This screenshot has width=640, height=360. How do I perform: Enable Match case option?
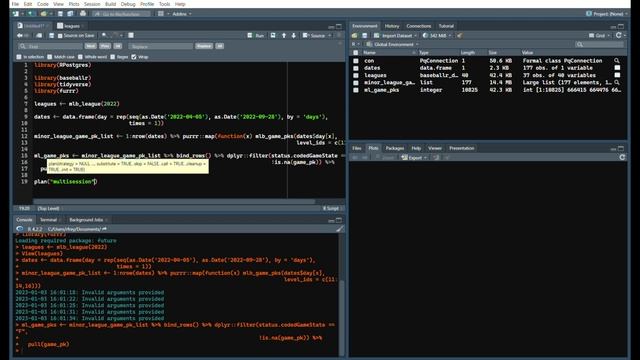click(50, 57)
